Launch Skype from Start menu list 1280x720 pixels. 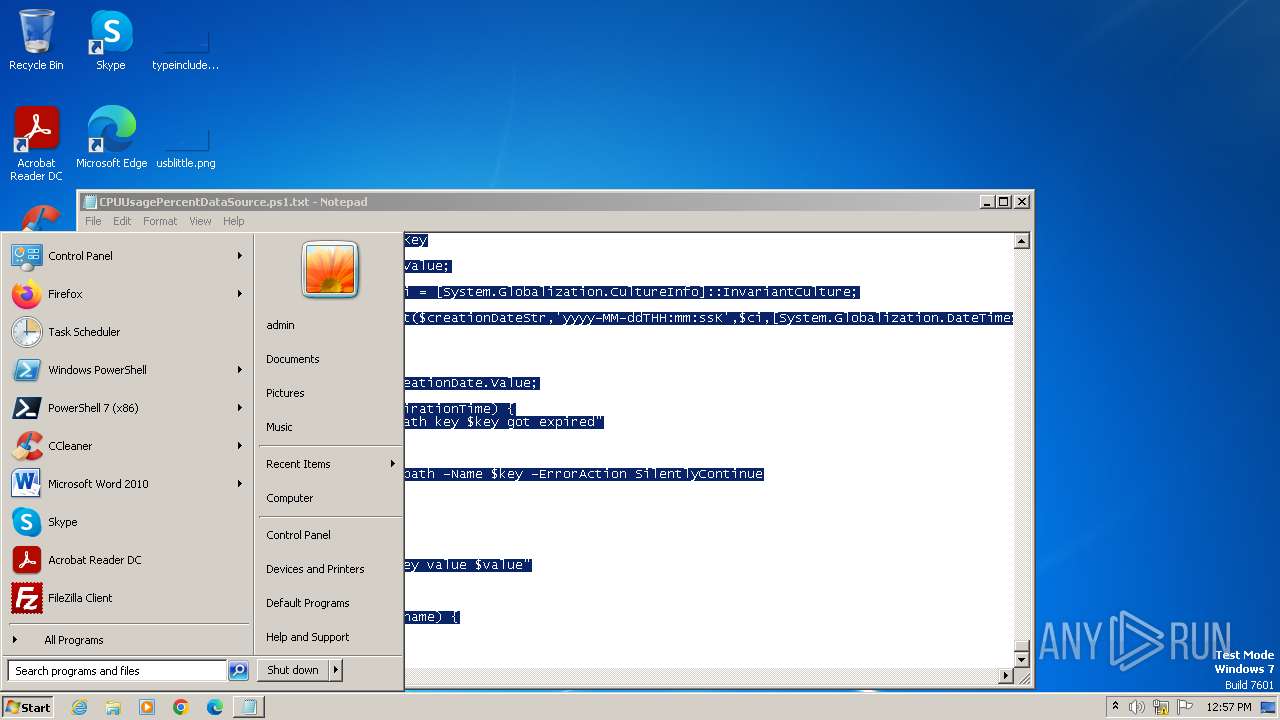(127, 522)
